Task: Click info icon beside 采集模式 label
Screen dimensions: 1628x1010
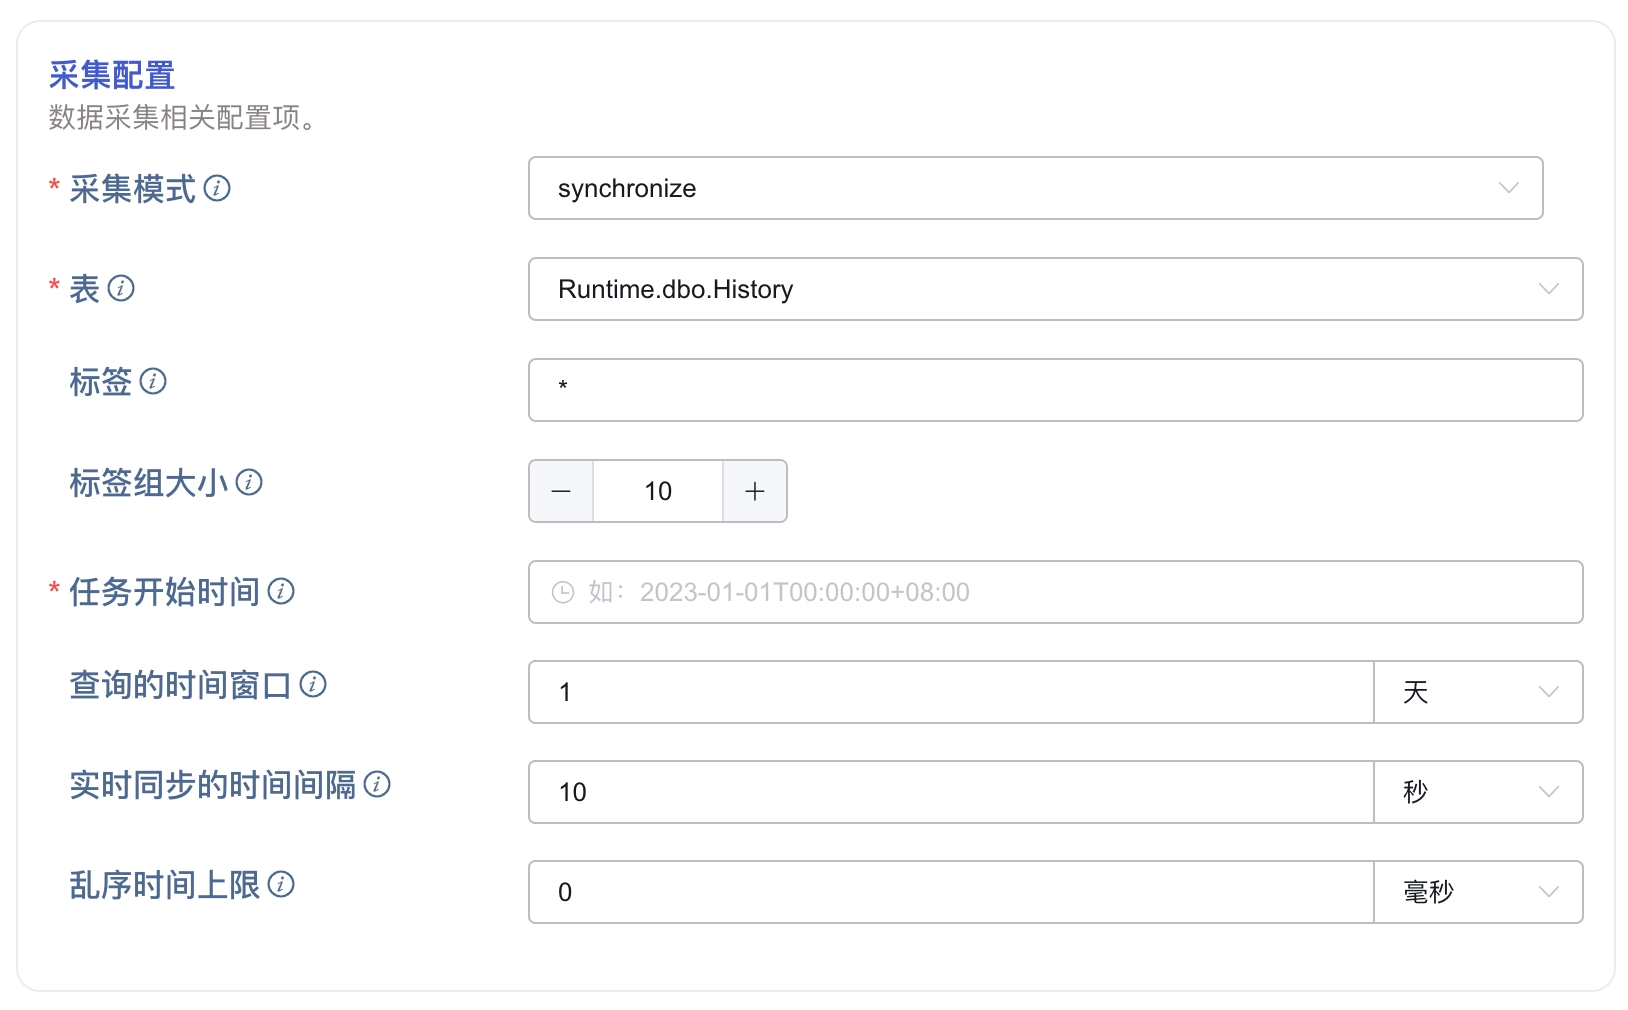Action: (217, 188)
